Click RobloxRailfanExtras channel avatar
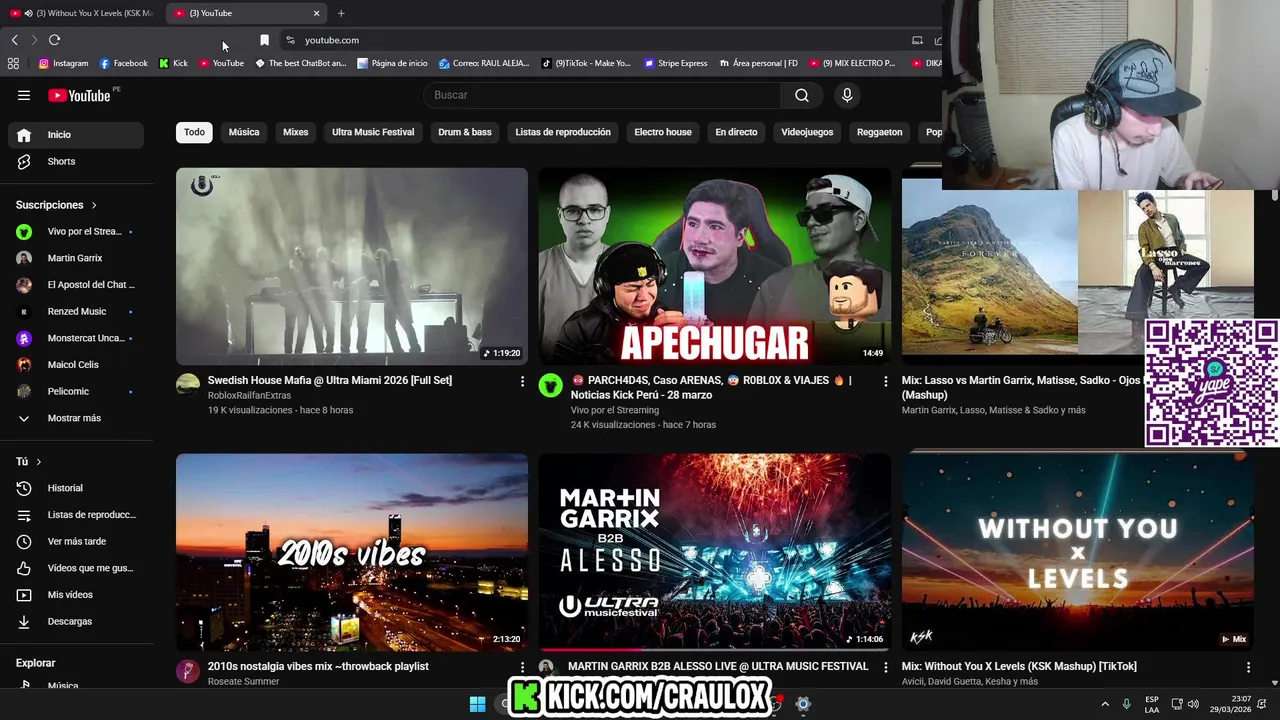The height and width of the screenshot is (720, 1280). pyautogui.click(x=188, y=385)
